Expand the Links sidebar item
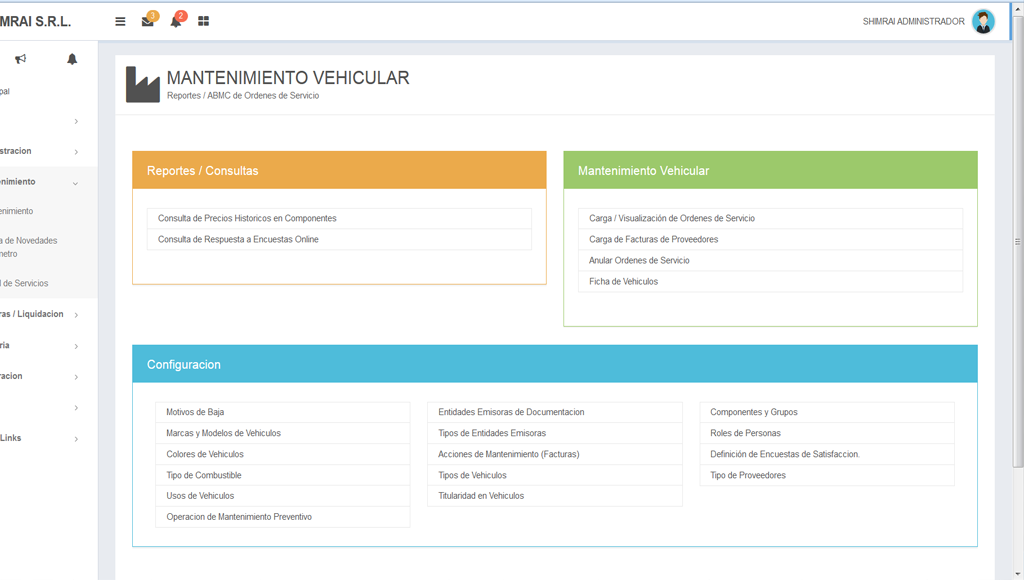 pos(39,438)
